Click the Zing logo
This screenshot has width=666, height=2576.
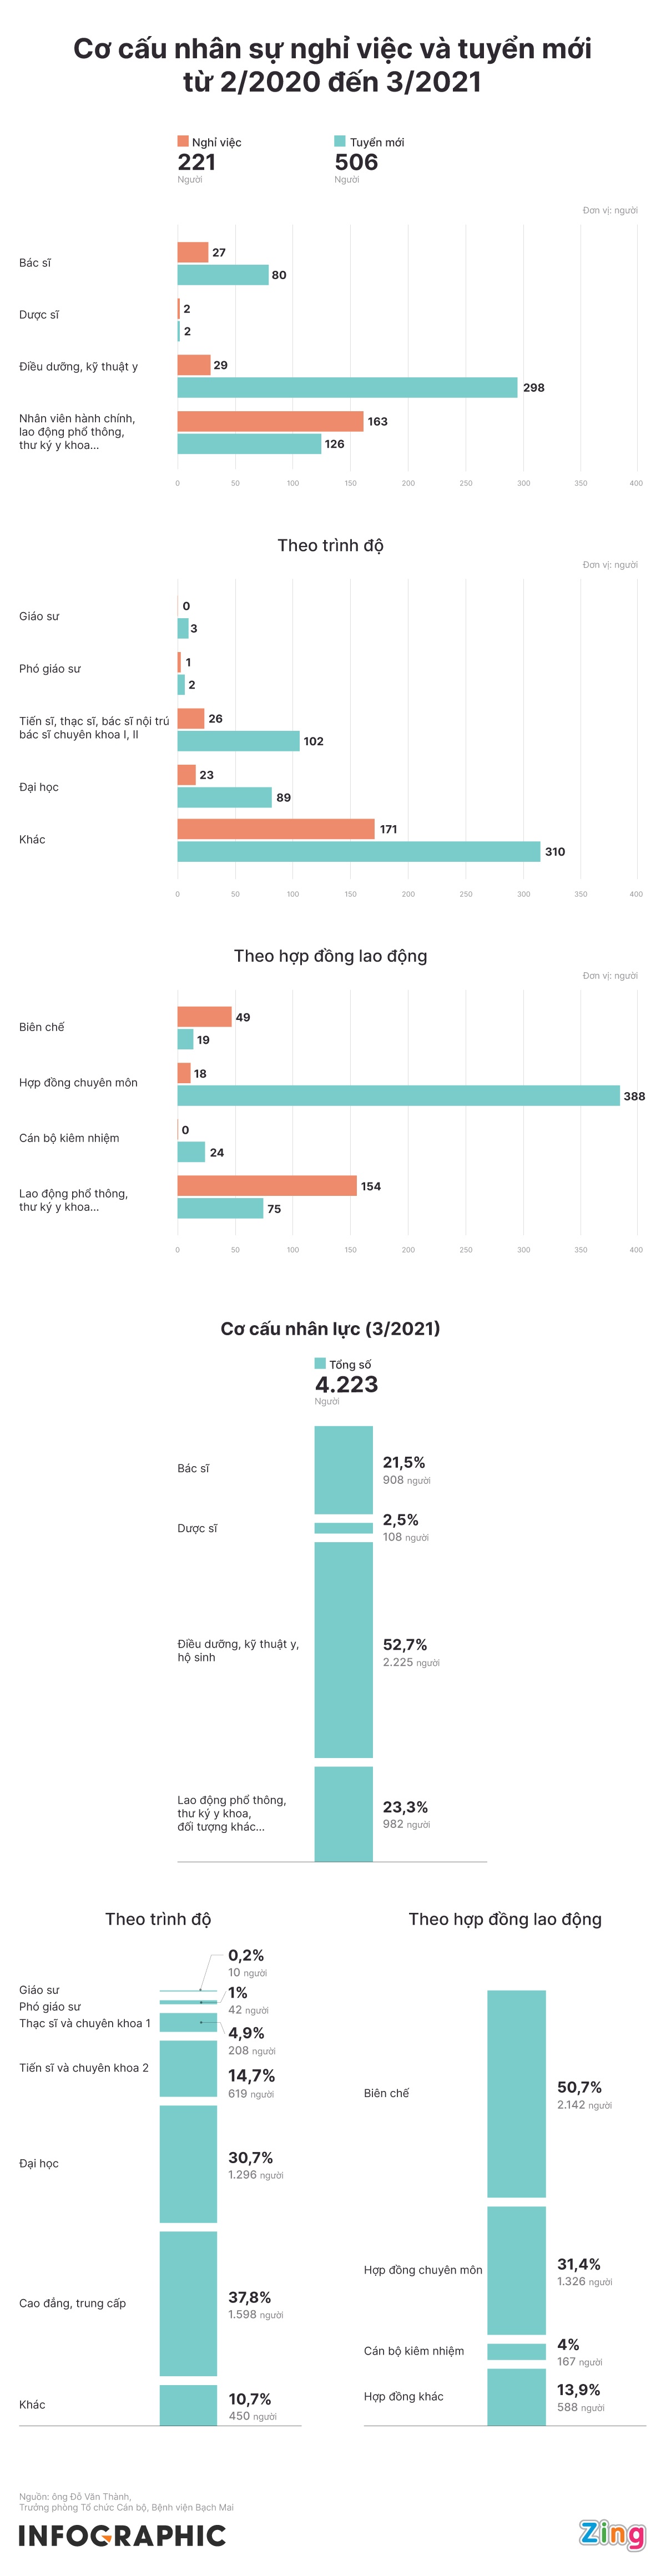[x=611, y=2533]
